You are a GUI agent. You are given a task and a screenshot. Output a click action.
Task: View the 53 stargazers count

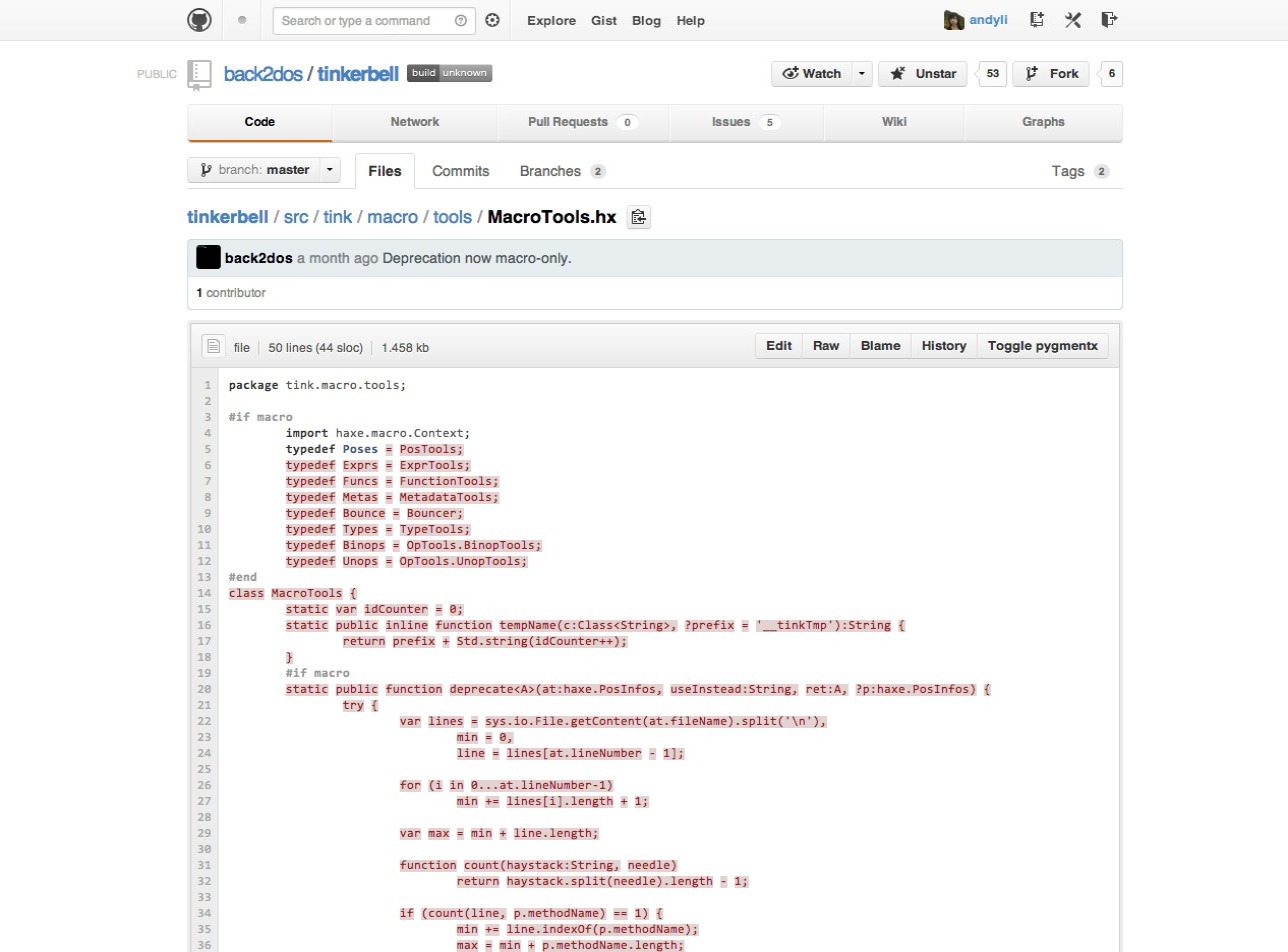992,74
